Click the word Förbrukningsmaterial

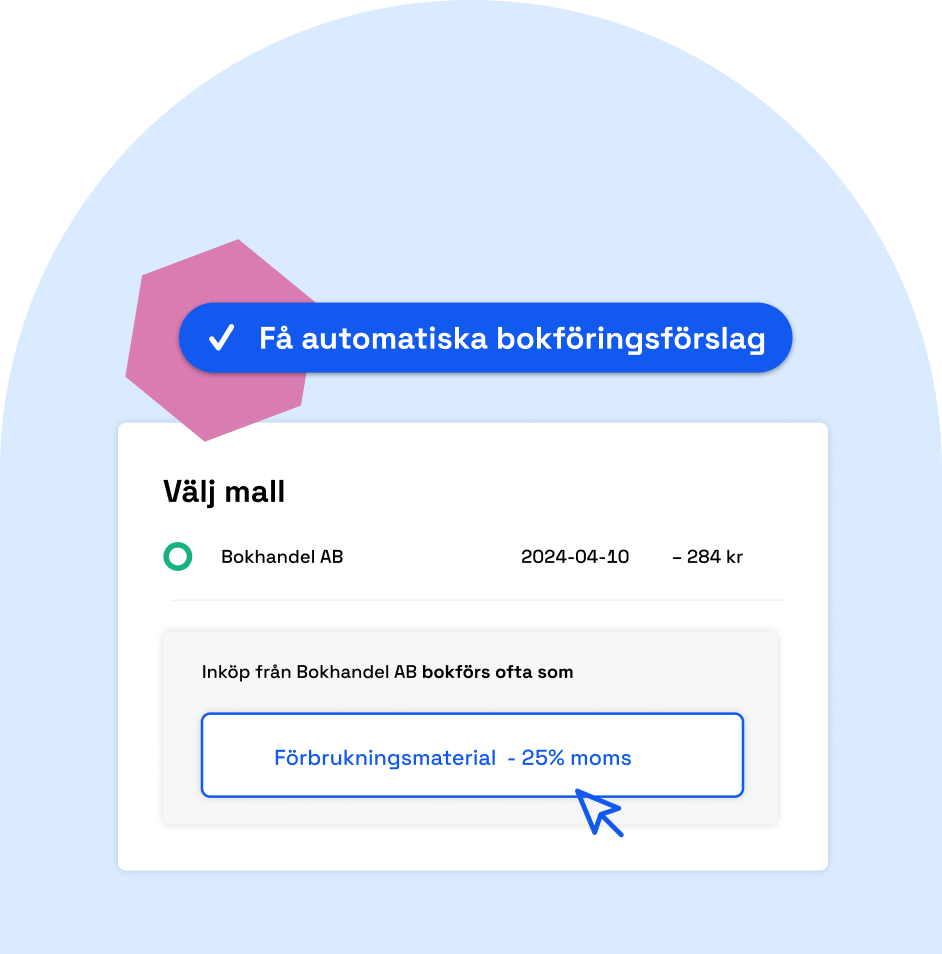tap(385, 758)
